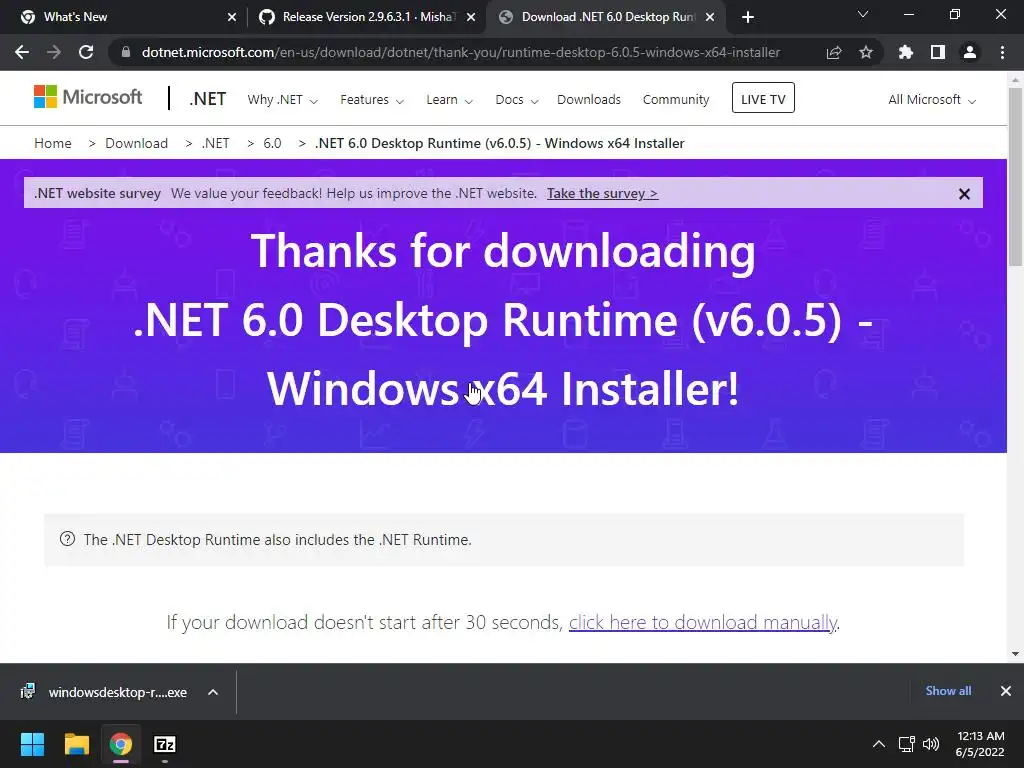1024x768 pixels.
Task: Open the Extensions puzzle icon
Action: tap(905, 52)
